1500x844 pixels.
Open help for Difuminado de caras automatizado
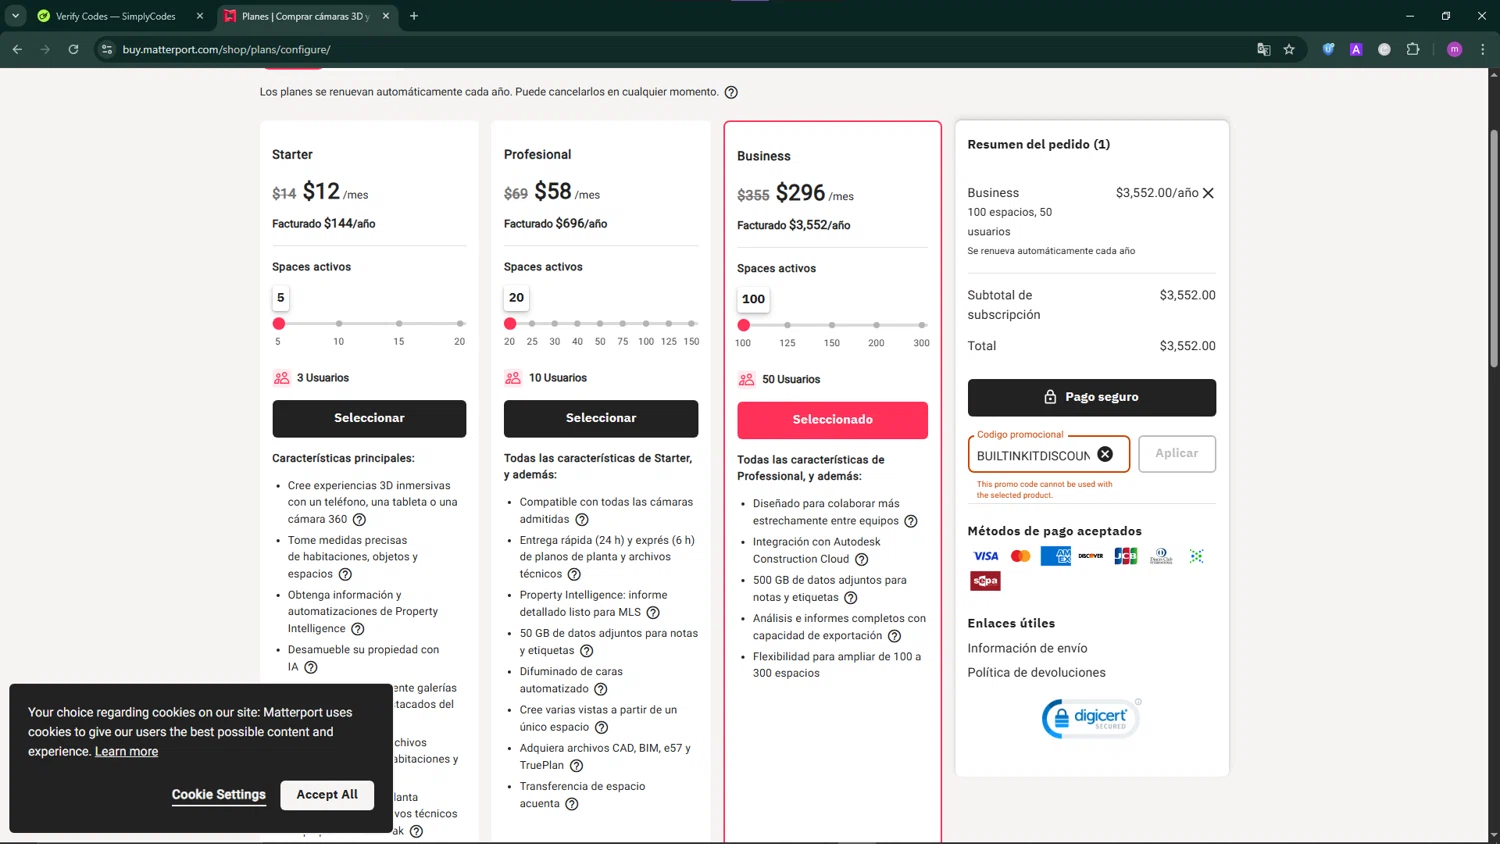[601, 689]
